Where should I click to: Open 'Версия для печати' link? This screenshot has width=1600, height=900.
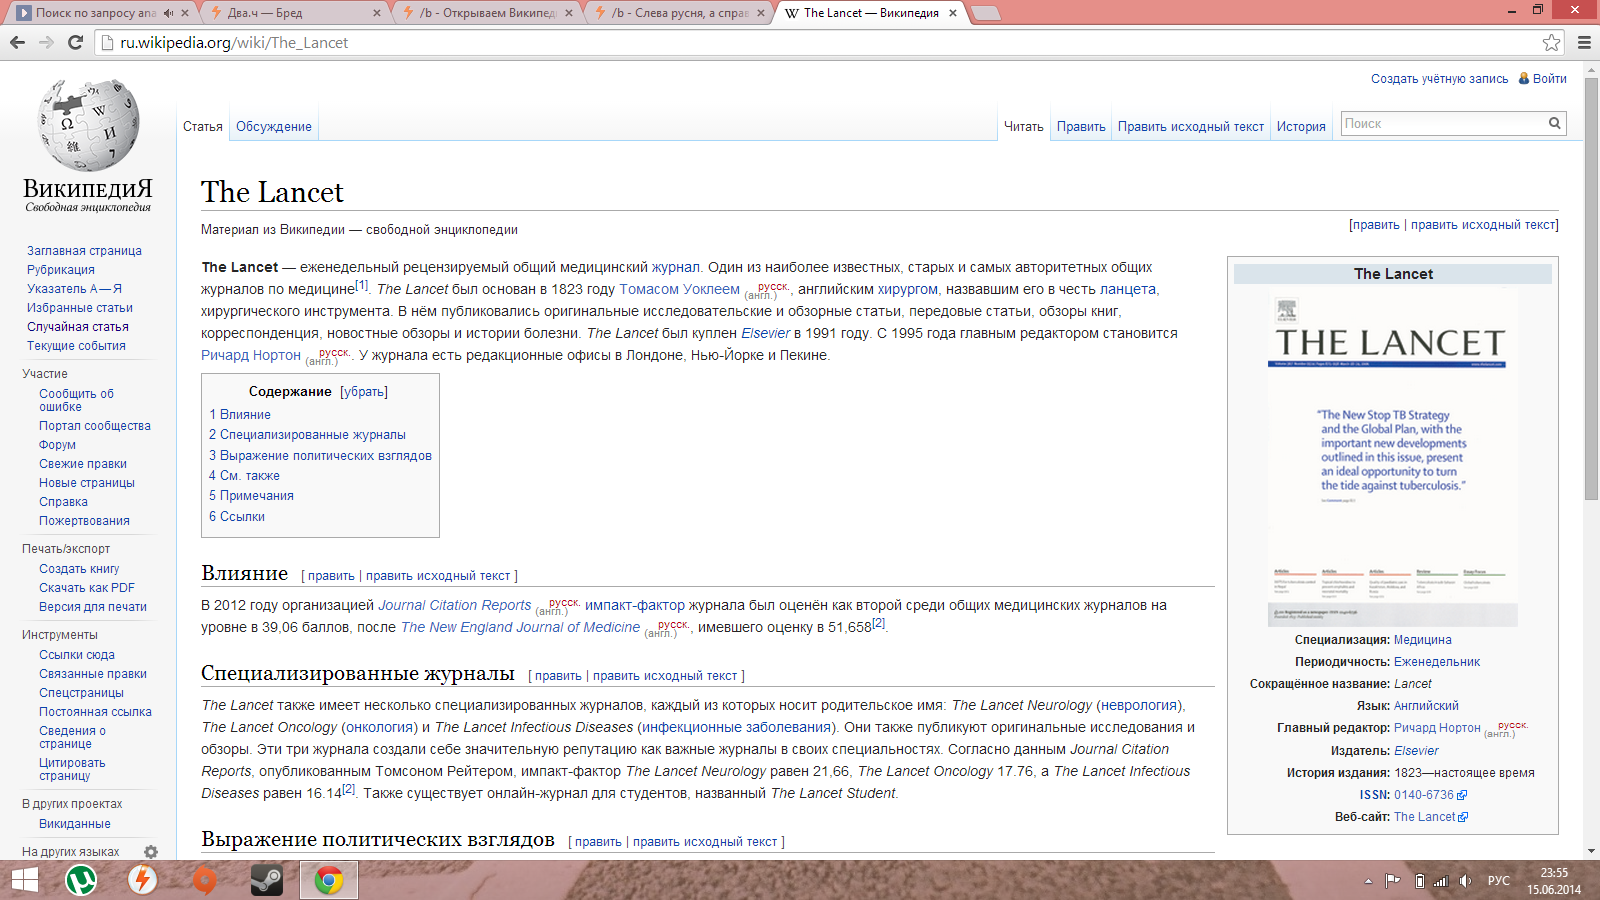(x=93, y=607)
